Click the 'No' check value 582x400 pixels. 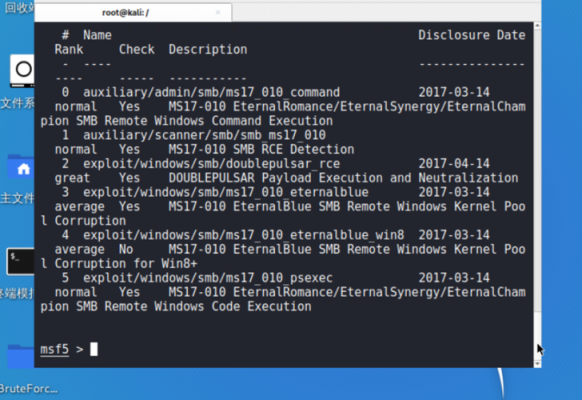(126, 249)
